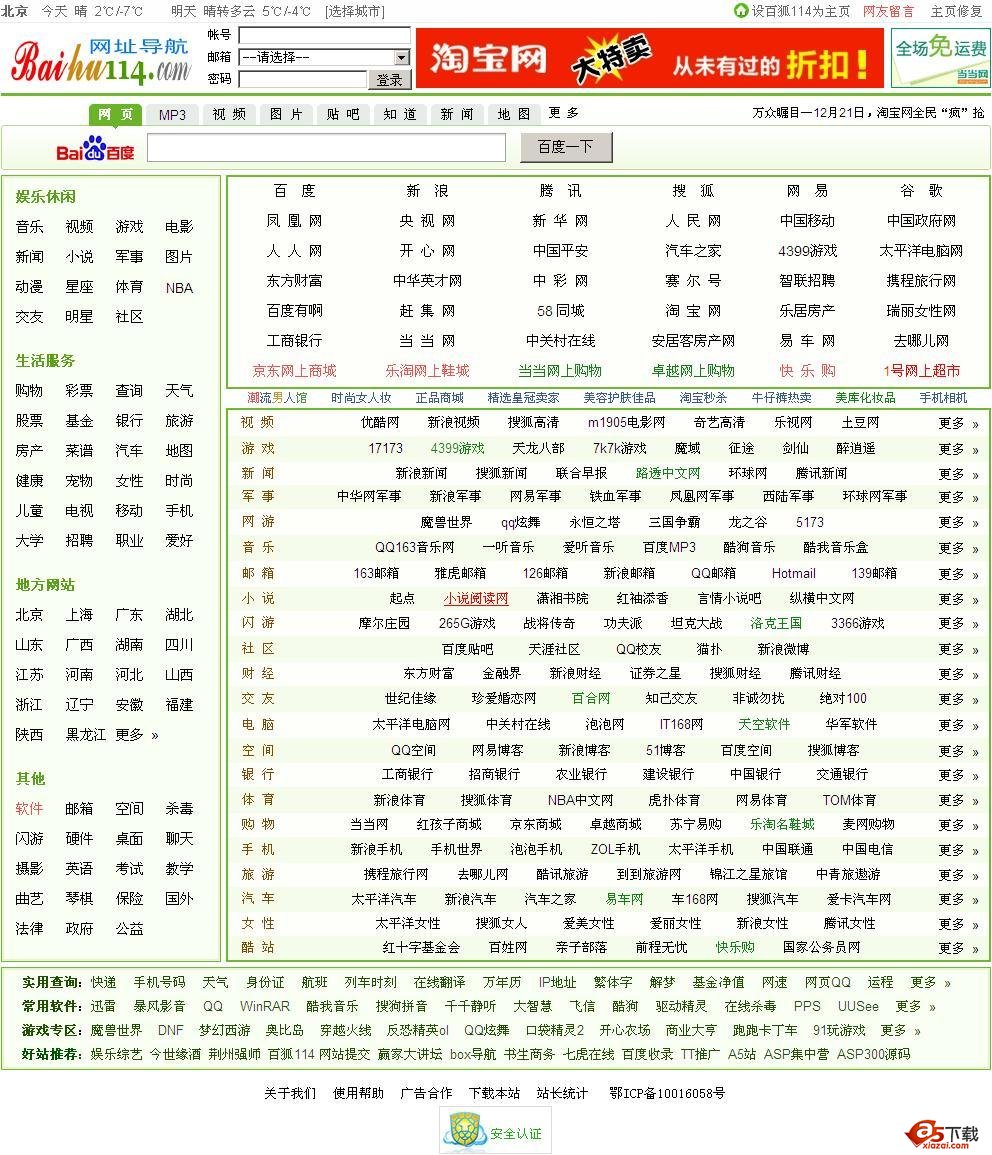992x1155 pixels.
Task: Open the 淘宝网 大特卖 banner ad
Action: [x=650, y=59]
